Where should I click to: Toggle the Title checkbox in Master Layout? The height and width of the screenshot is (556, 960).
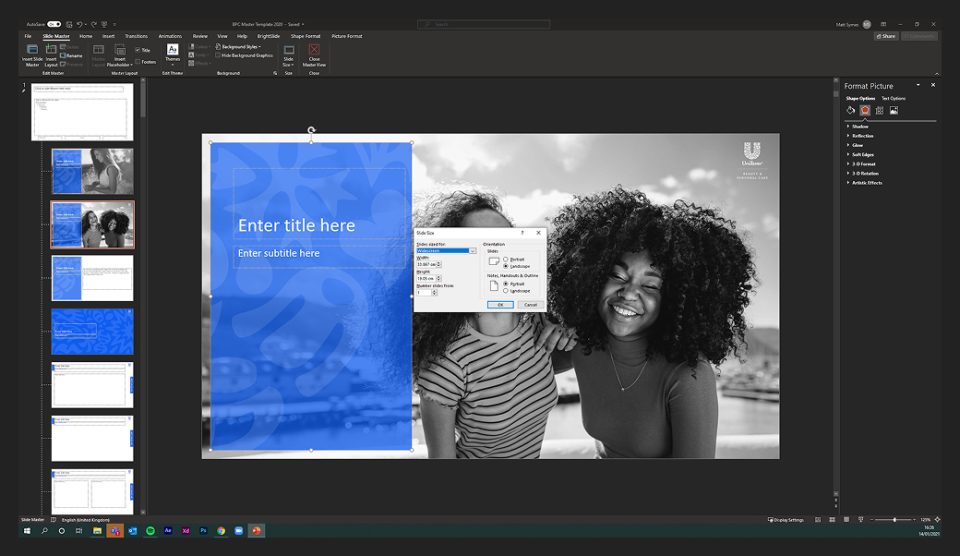click(x=137, y=49)
